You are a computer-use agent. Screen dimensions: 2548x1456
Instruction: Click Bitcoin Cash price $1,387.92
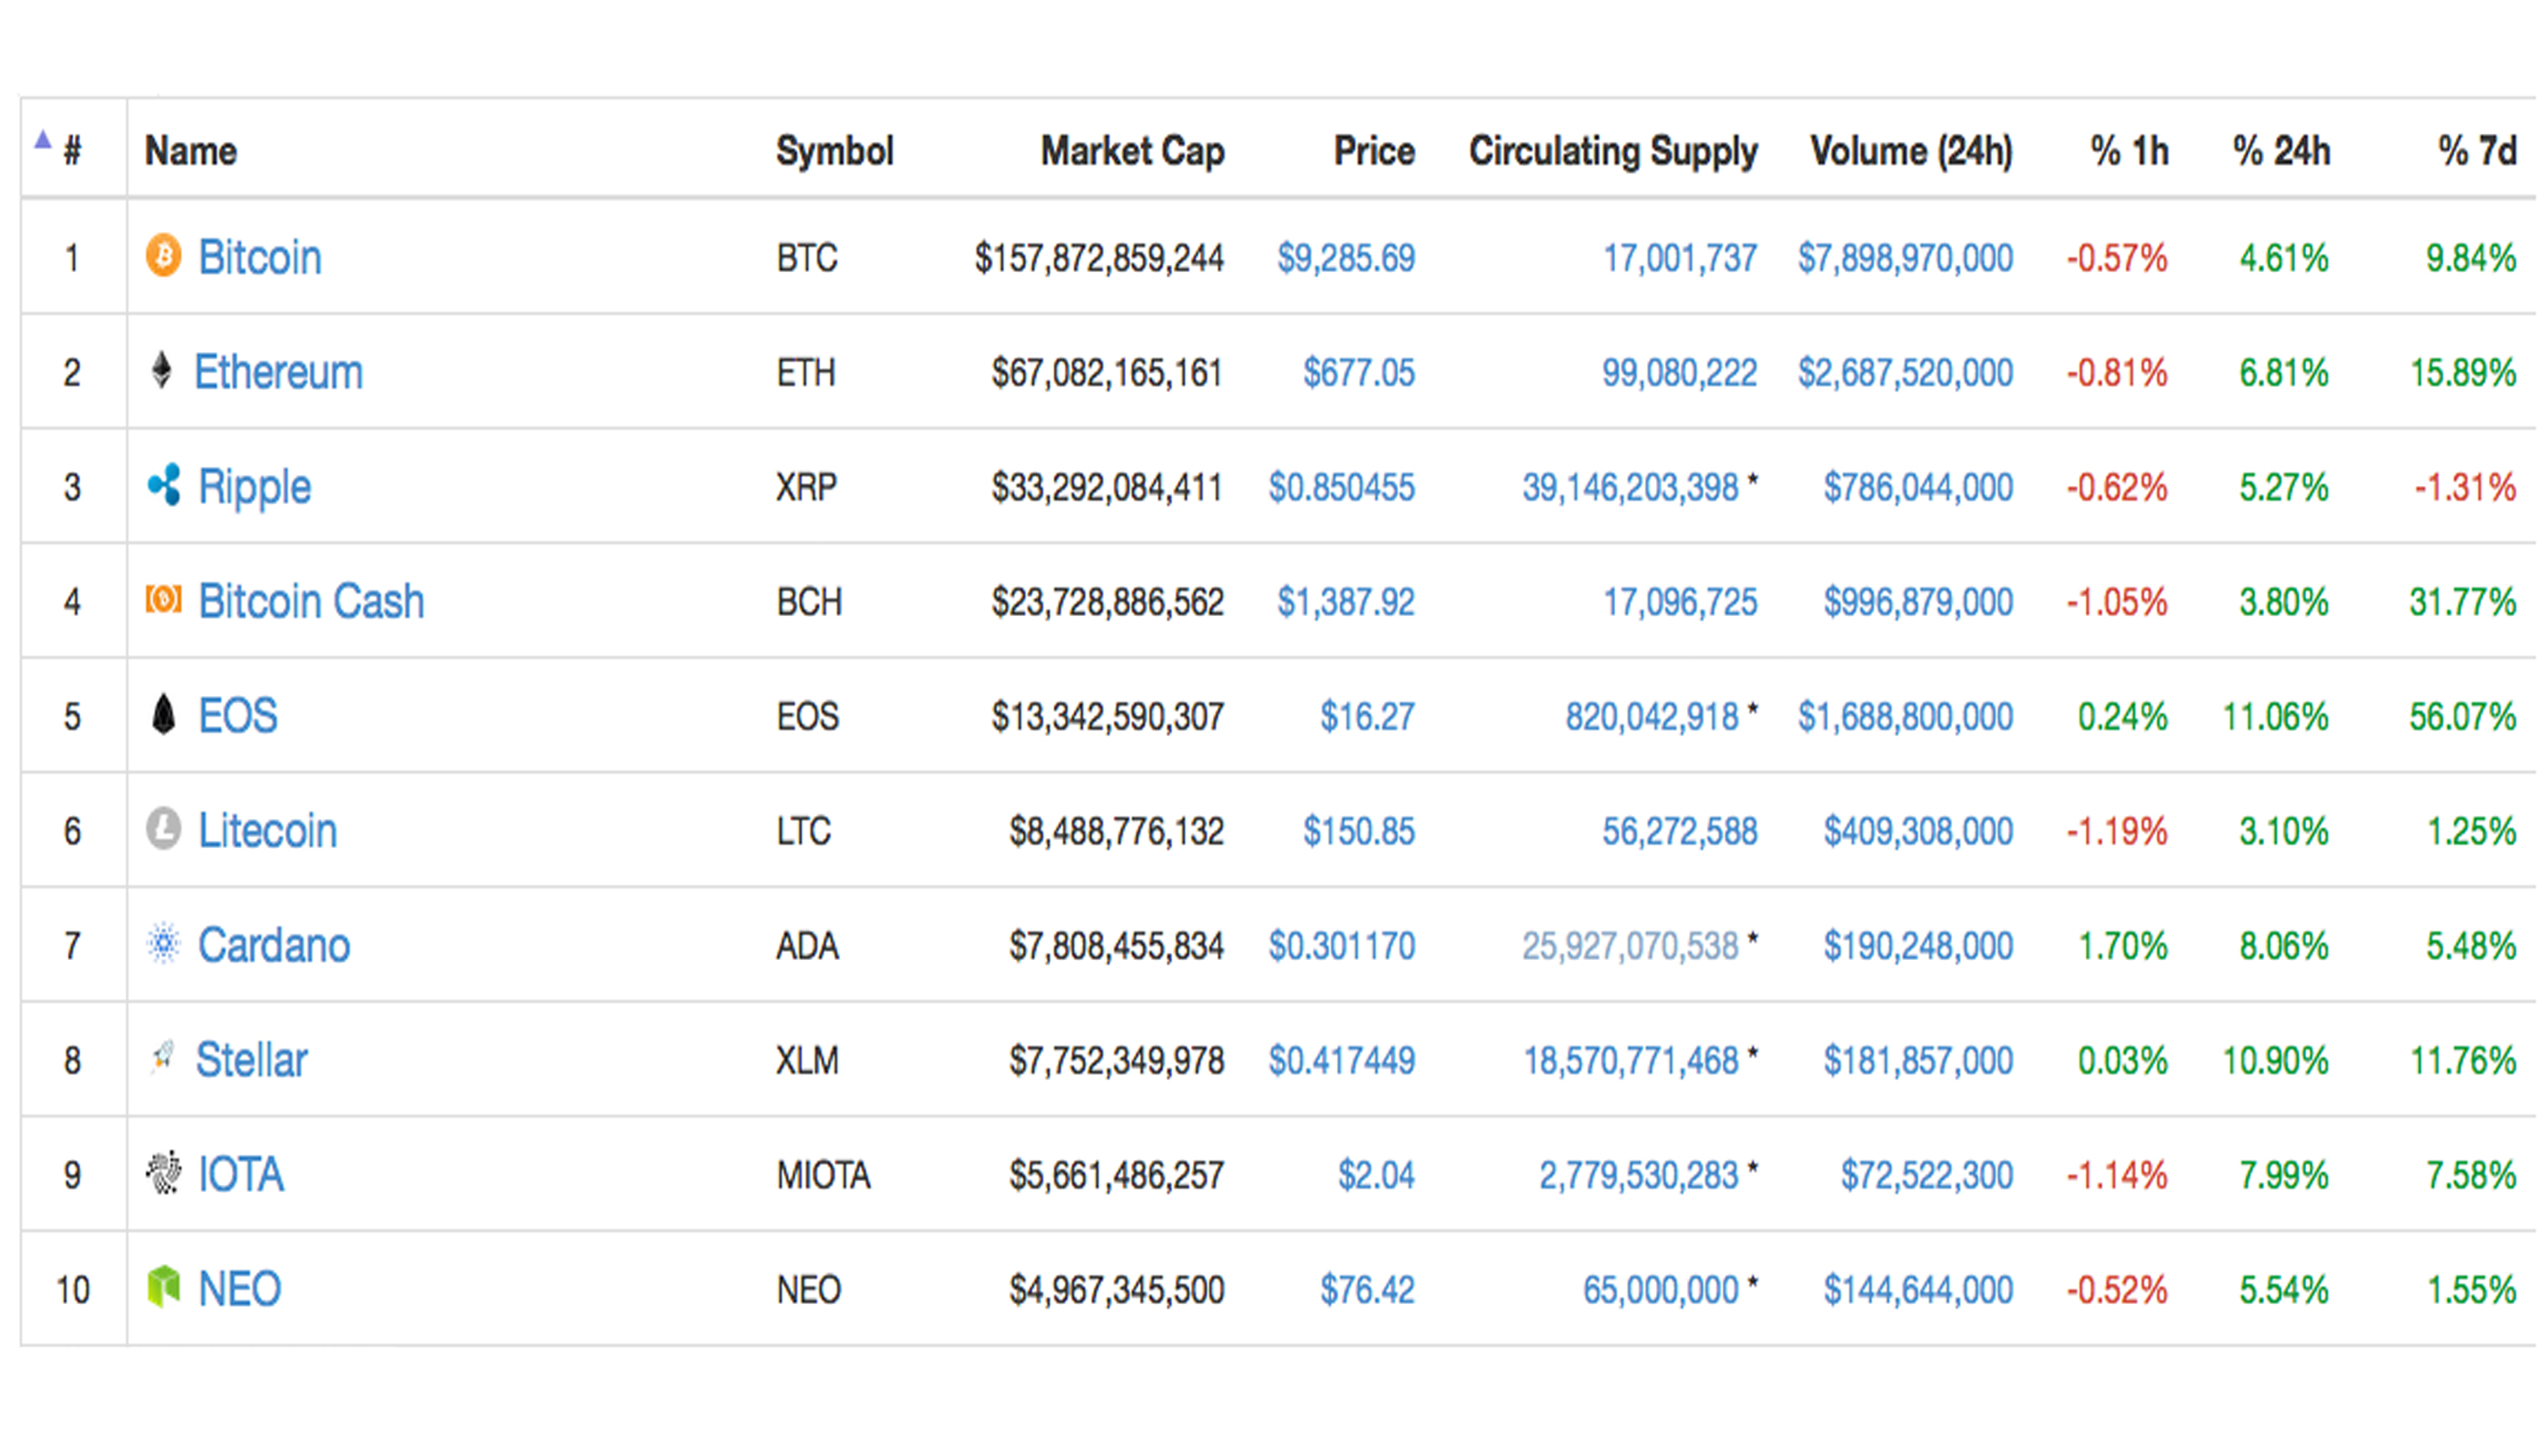coord(1346,602)
